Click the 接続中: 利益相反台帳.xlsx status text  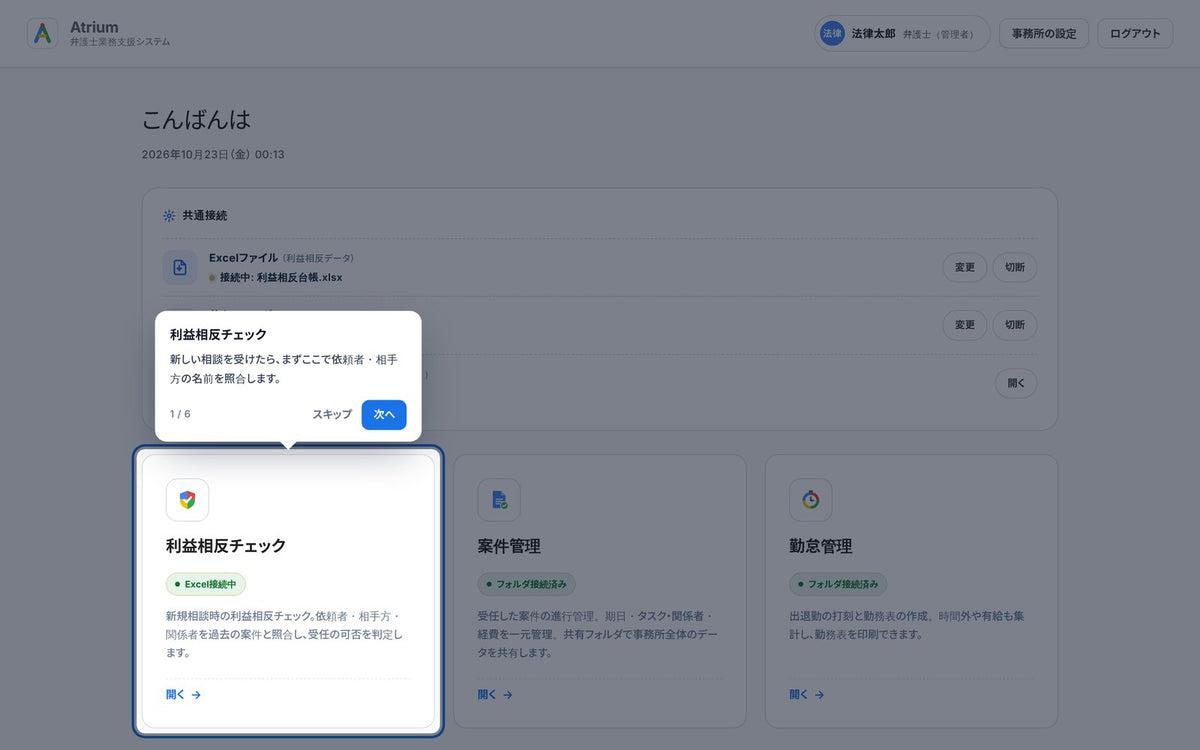(281, 277)
